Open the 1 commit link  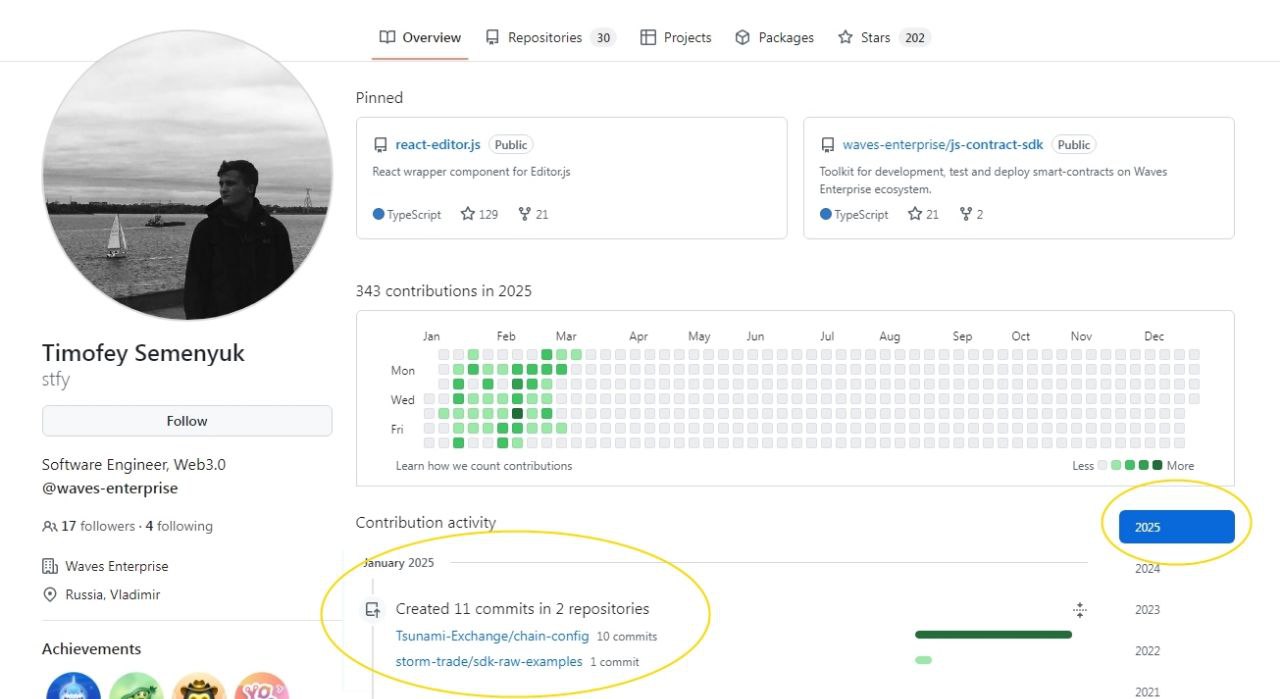click(615, 662)
